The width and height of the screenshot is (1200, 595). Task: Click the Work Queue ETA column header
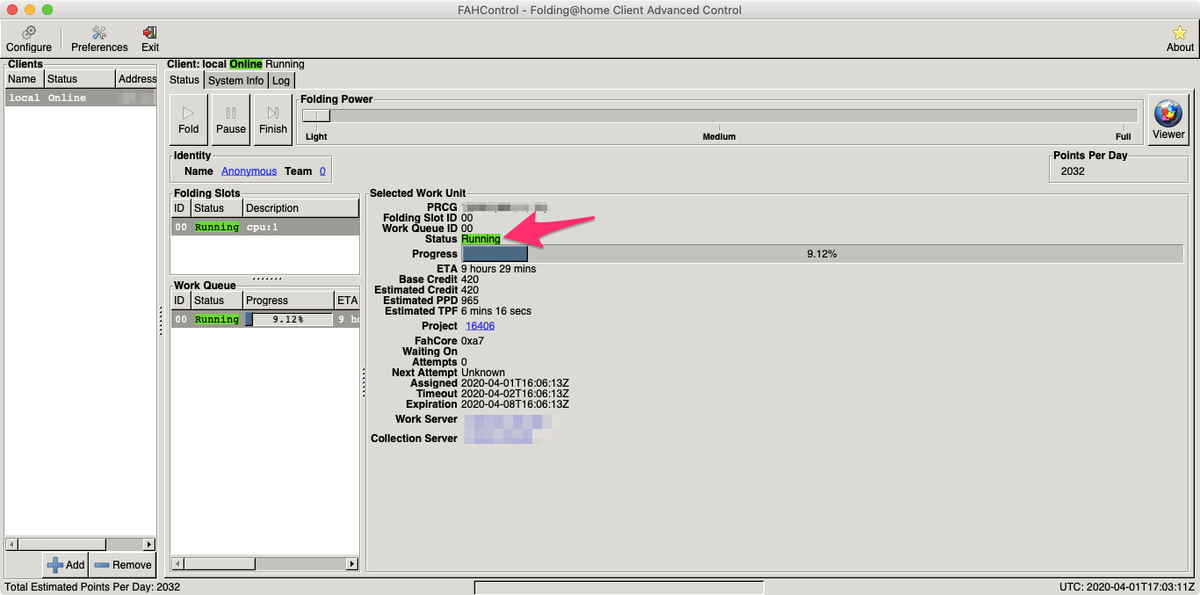pos(347,300)
